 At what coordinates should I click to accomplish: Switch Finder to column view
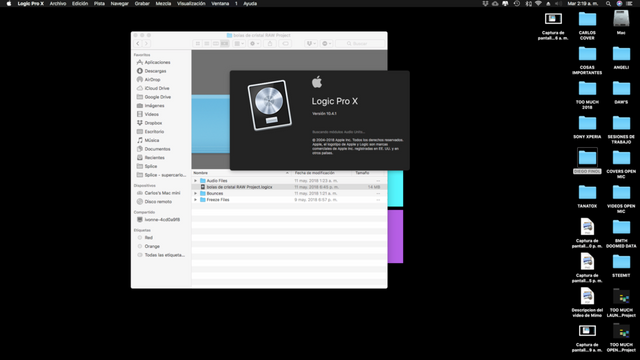pos(216,43)
